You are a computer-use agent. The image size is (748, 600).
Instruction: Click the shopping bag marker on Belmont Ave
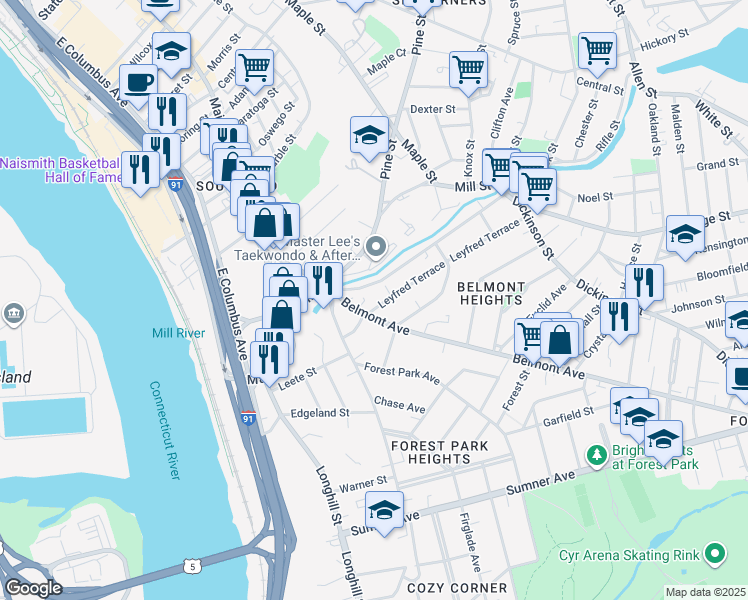click(x=559, y=341)
